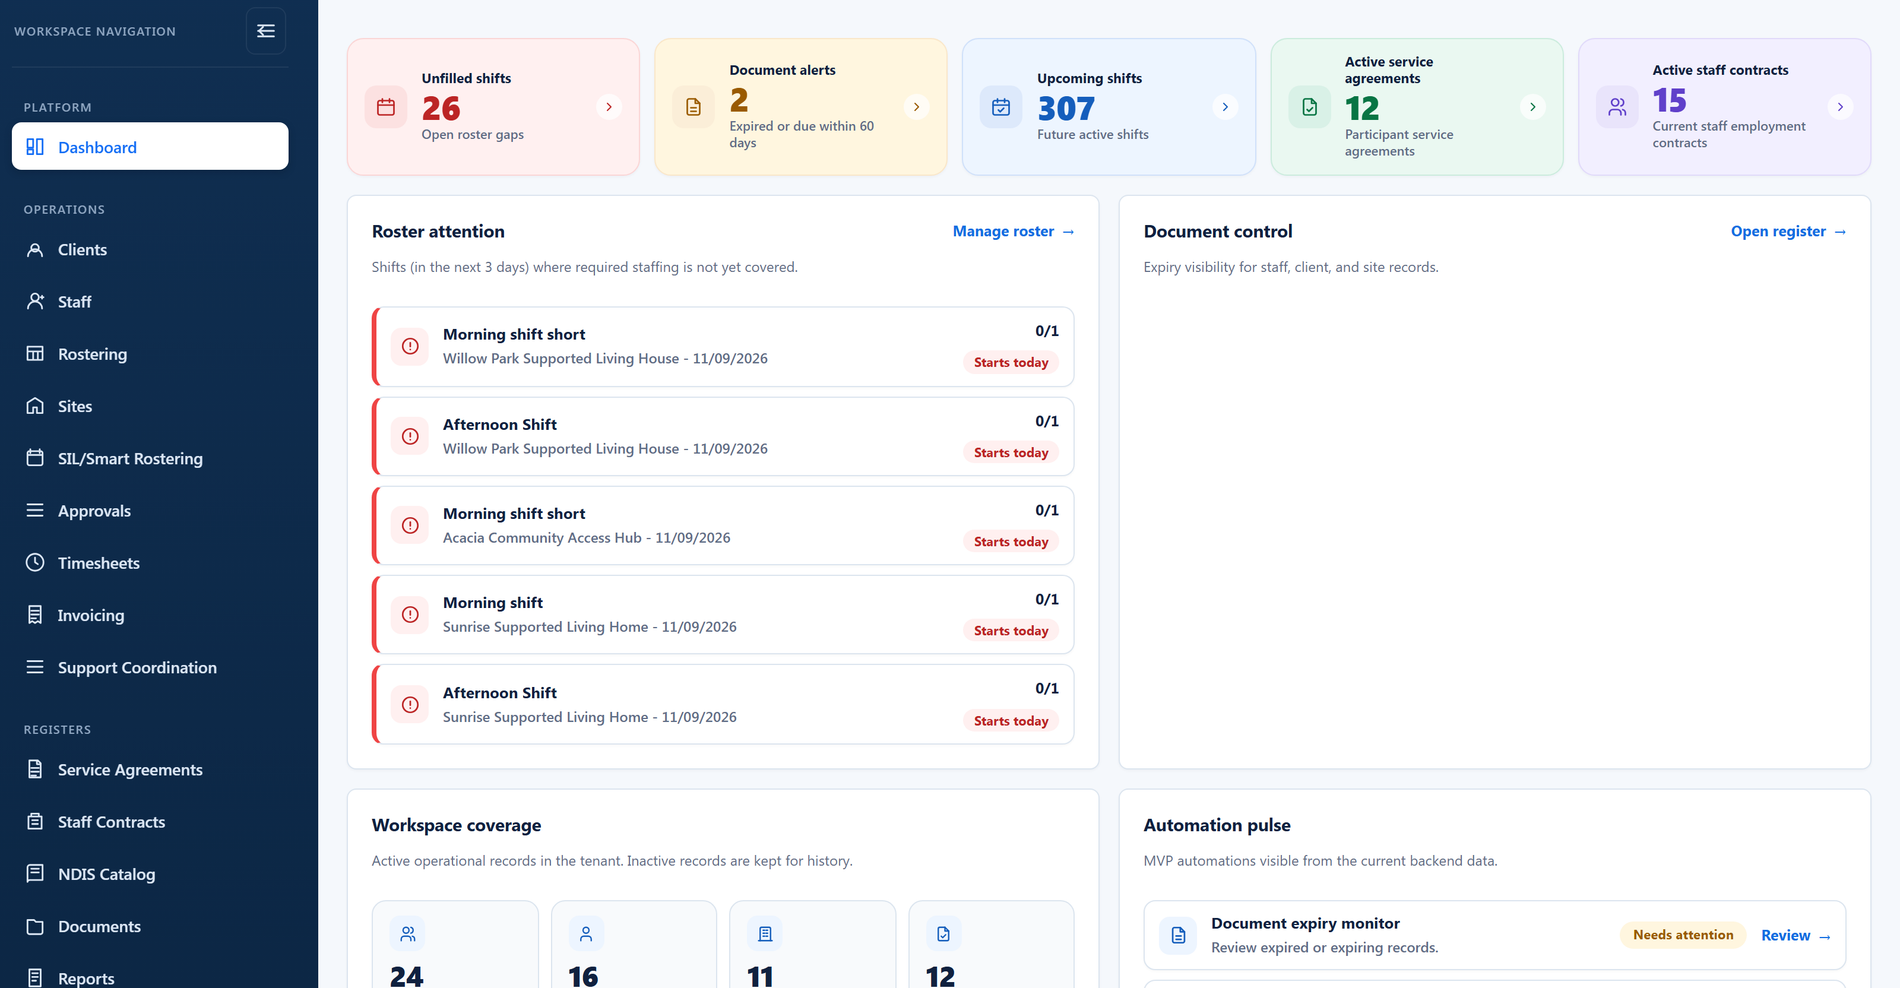The image size is (1900, 988).
Task: Click the Document expiry monitor file icon
Action: pos(1178,936)
